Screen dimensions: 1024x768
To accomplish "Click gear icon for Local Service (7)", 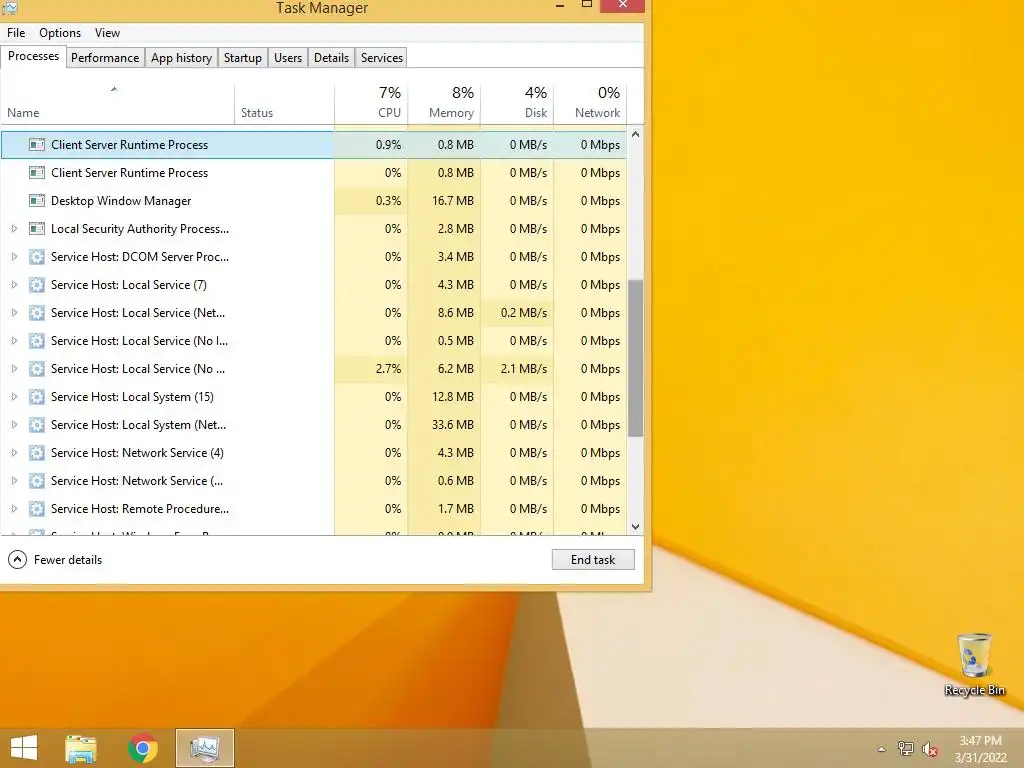I will [37, 285].
